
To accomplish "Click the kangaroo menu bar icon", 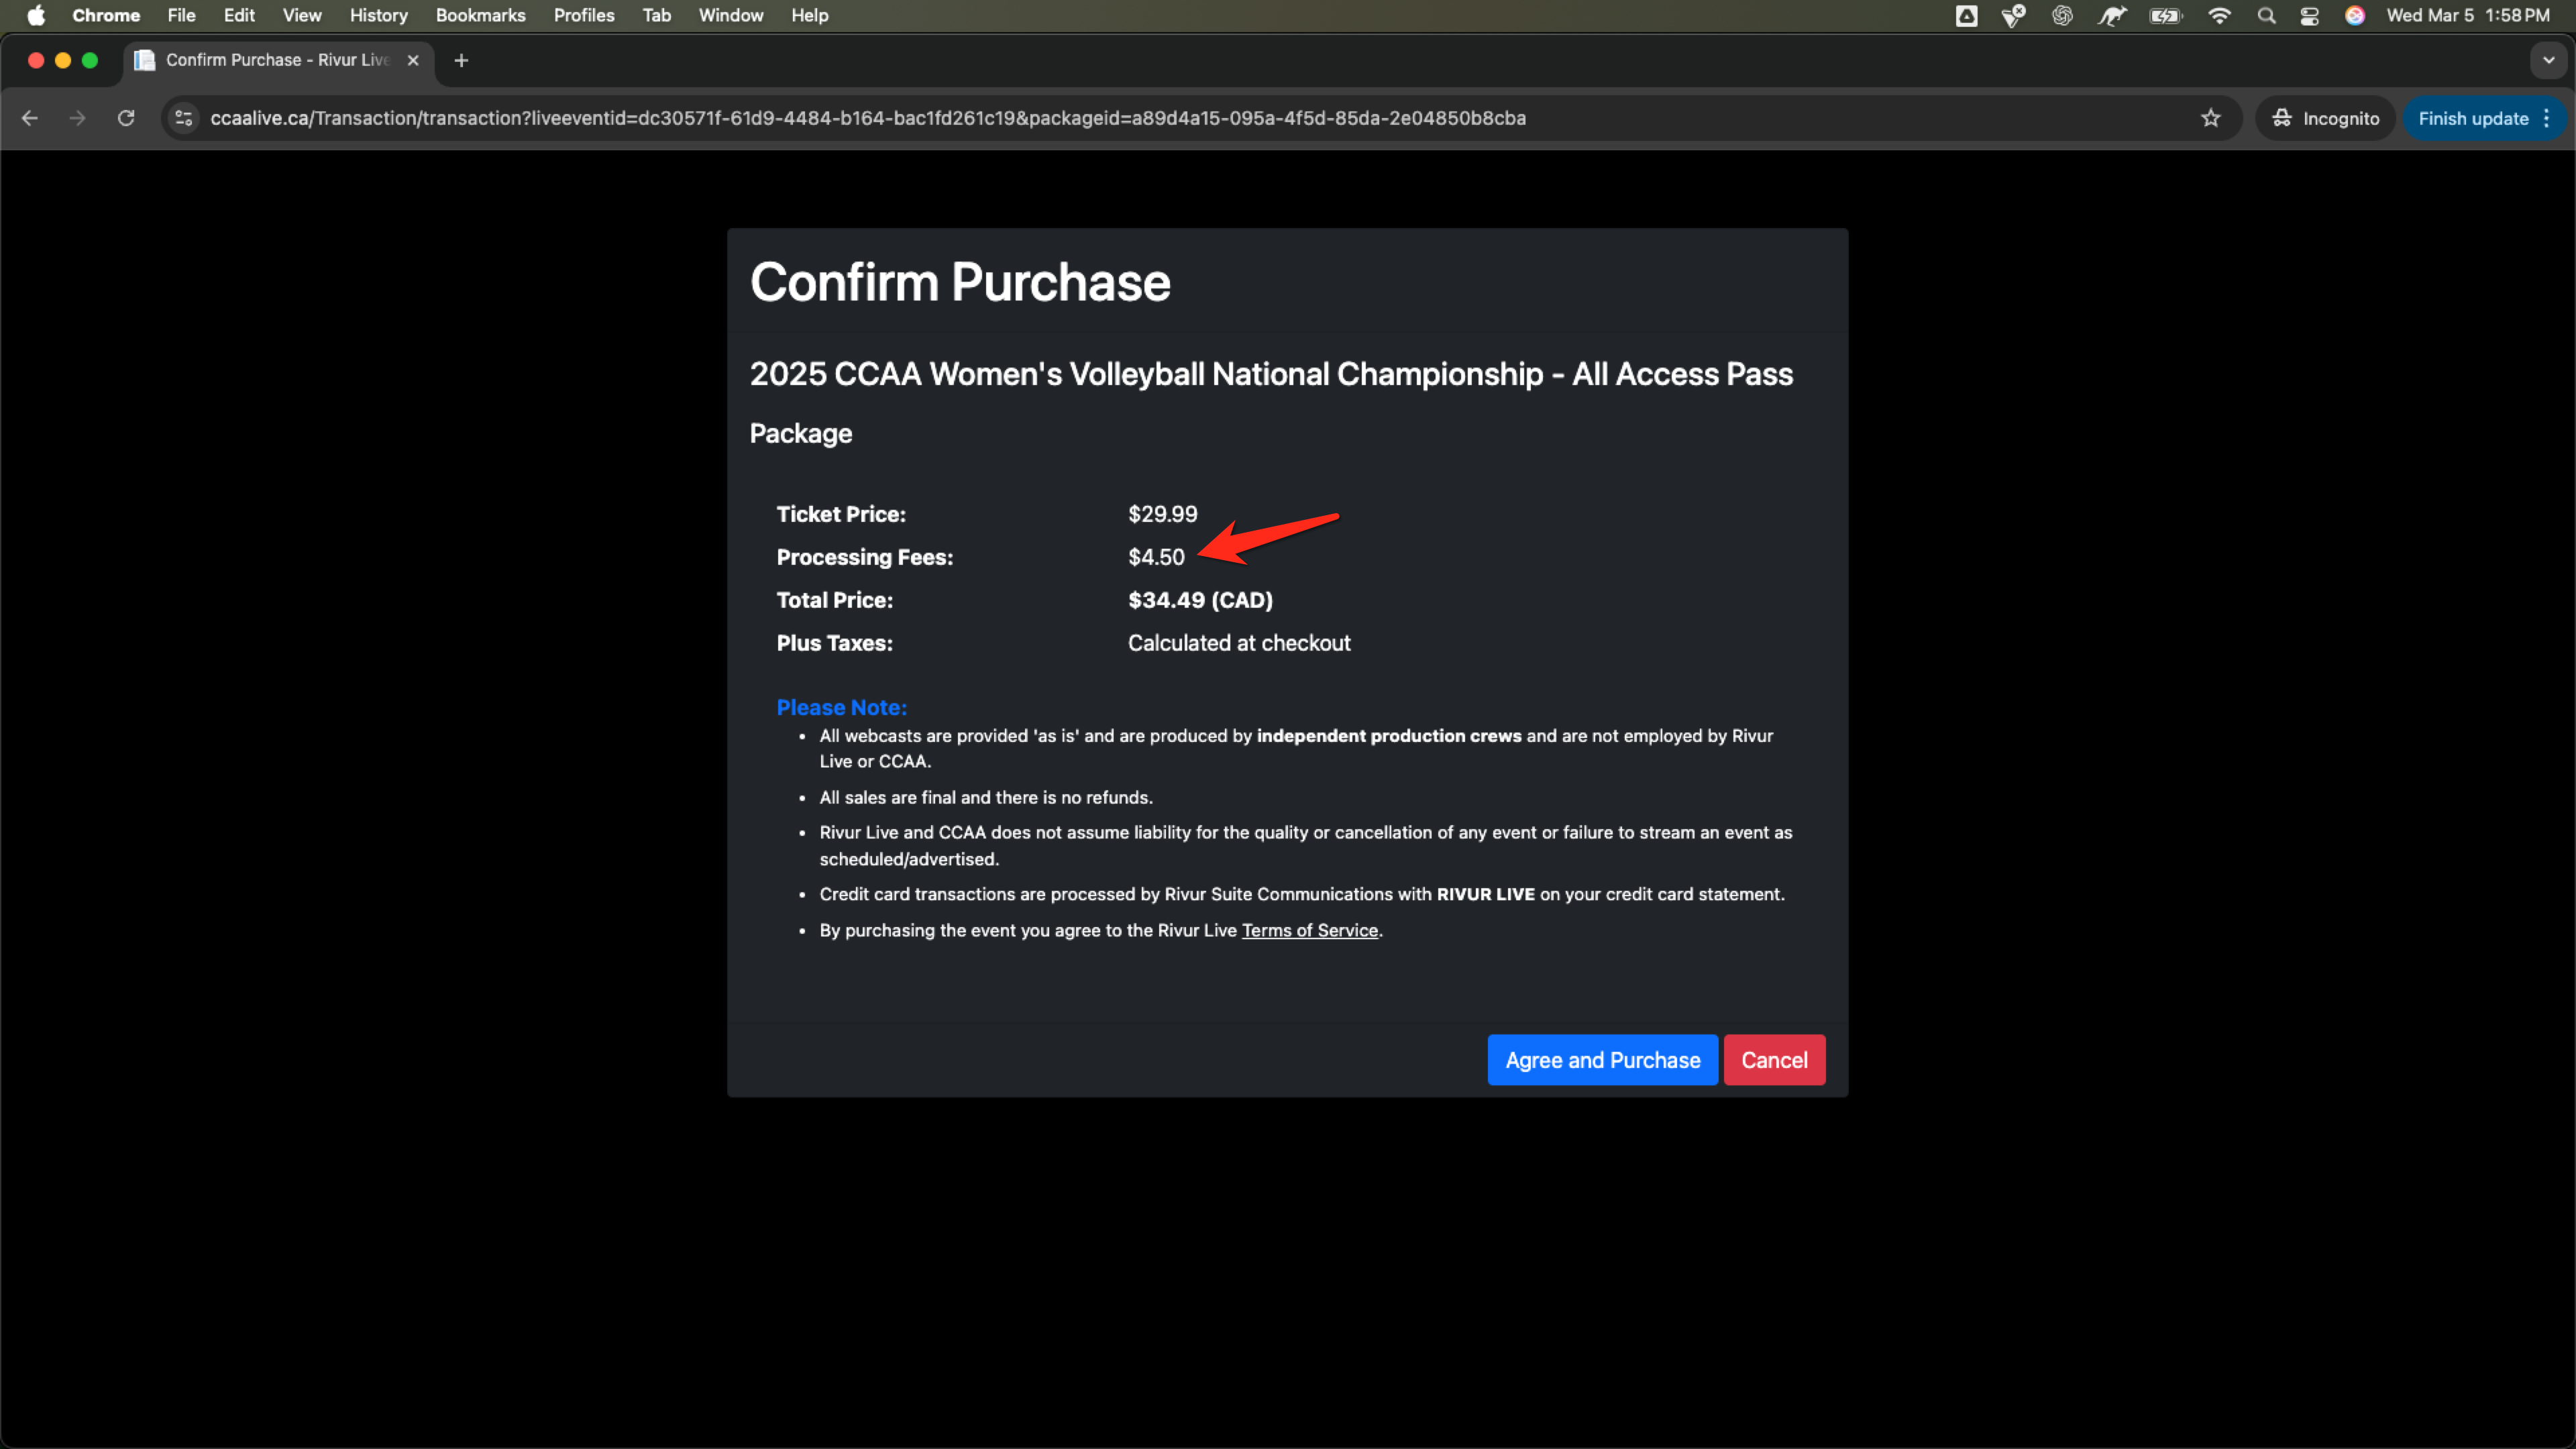I will 2112,15.
